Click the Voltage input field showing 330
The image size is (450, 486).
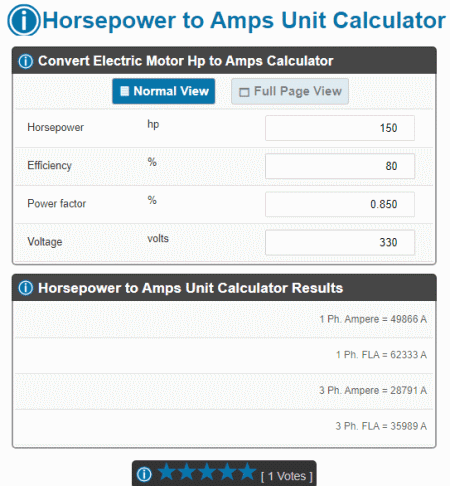pyautogui.click(x=340, y=242)
